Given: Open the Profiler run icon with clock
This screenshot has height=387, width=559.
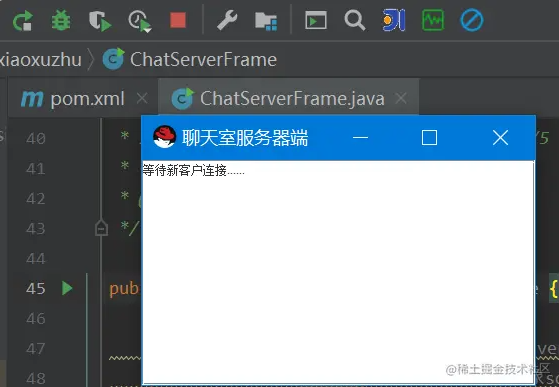Looking at the screenshot, I should (x=140, y=21).
